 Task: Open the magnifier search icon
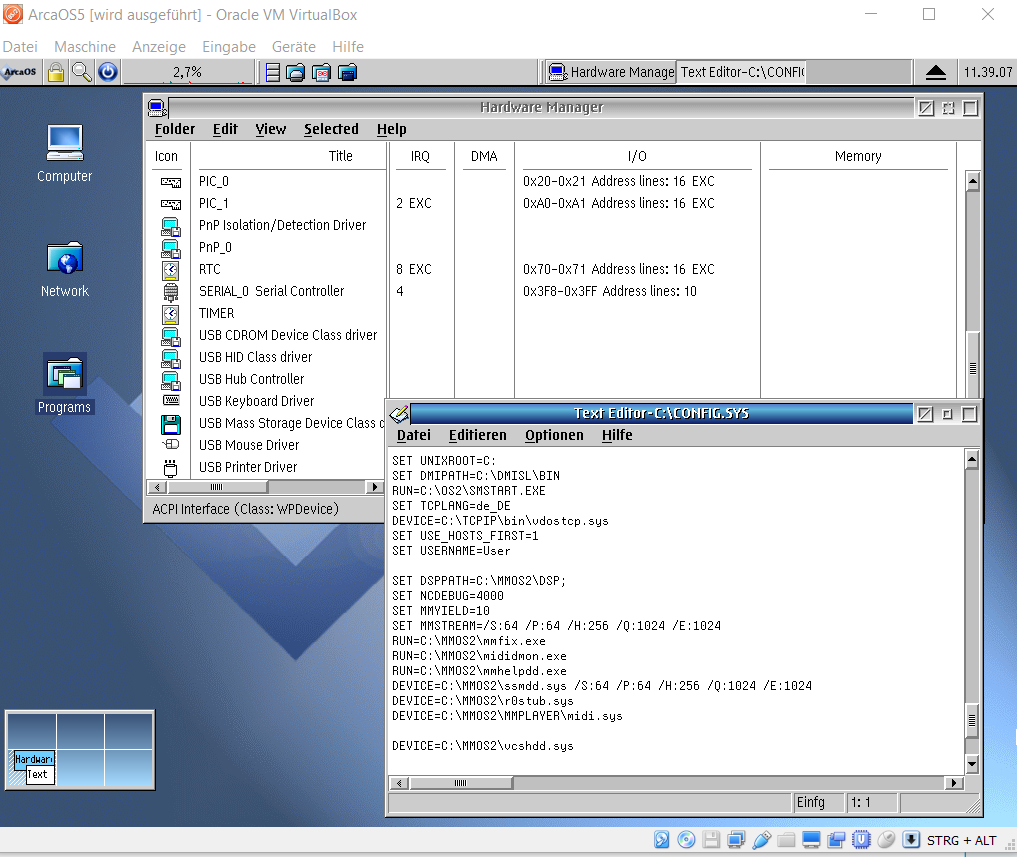(x=82, y=72)
